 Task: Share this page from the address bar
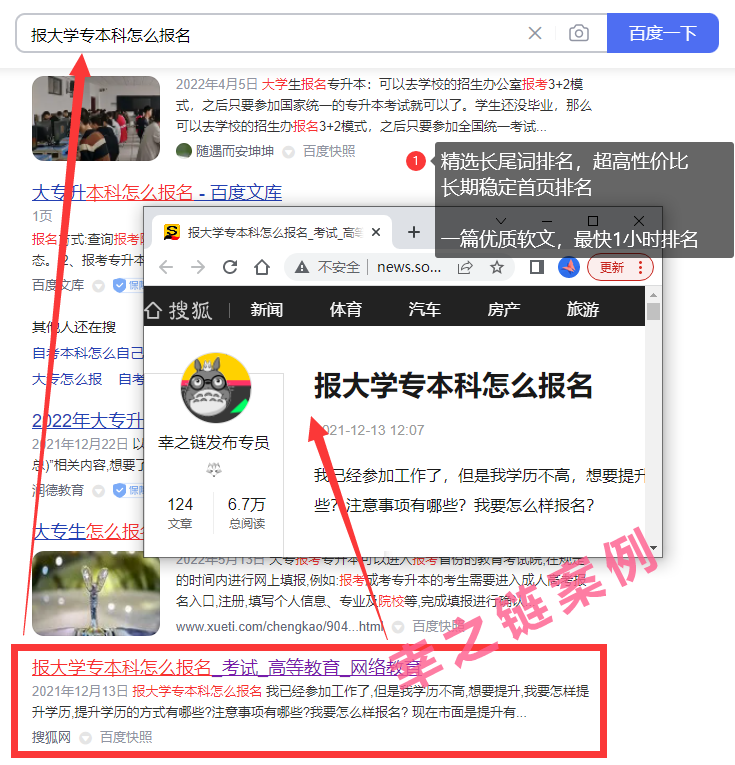465,267
